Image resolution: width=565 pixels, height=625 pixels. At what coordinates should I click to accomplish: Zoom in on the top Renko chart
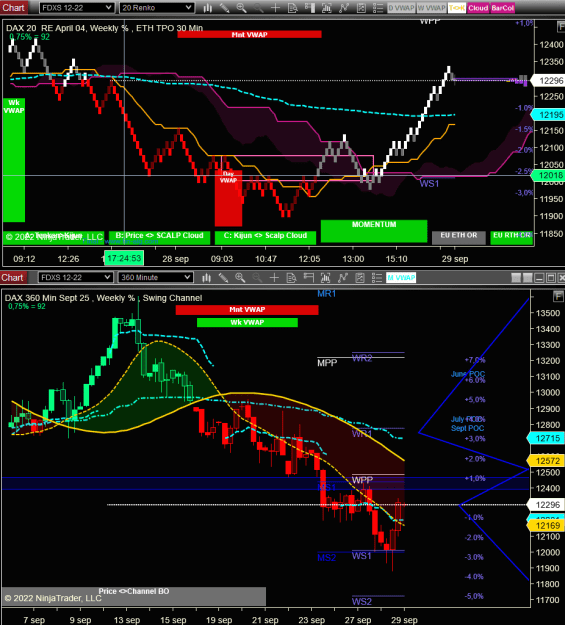241,8
